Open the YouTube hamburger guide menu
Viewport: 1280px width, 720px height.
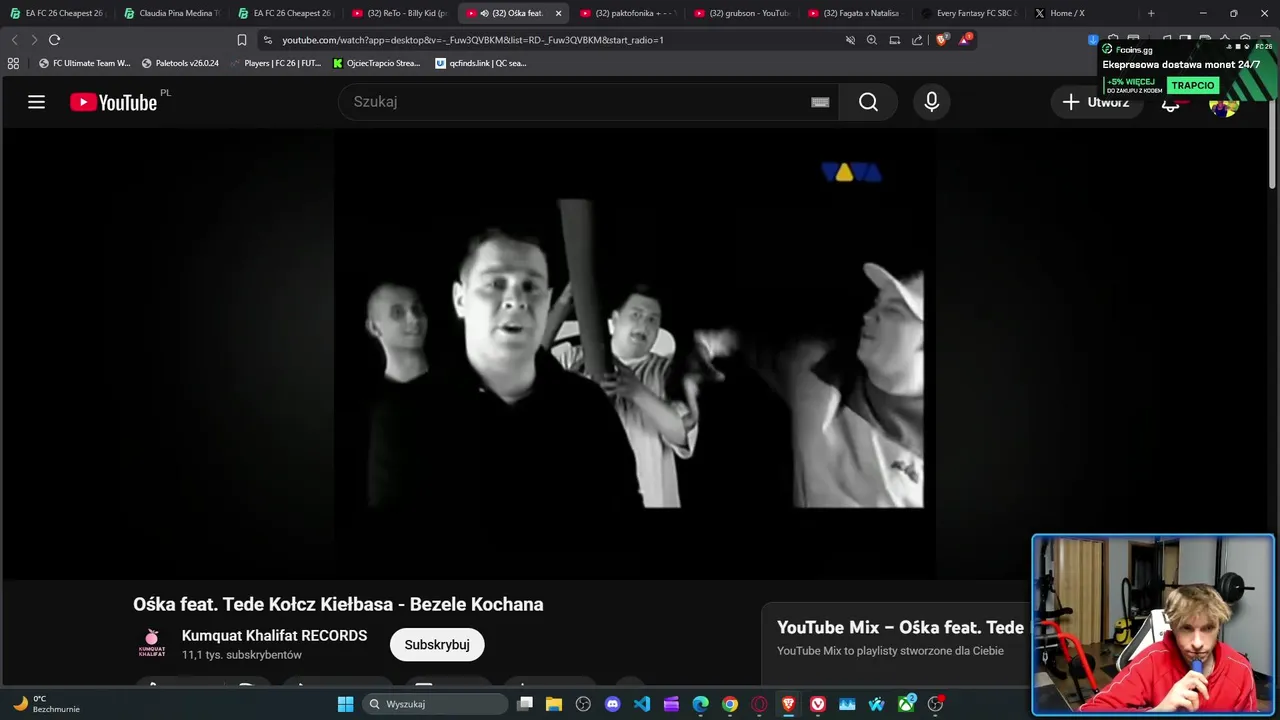pos(37,102)
